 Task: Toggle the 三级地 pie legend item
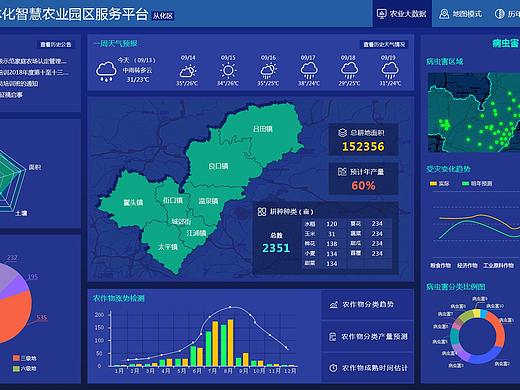coord(25,358)
